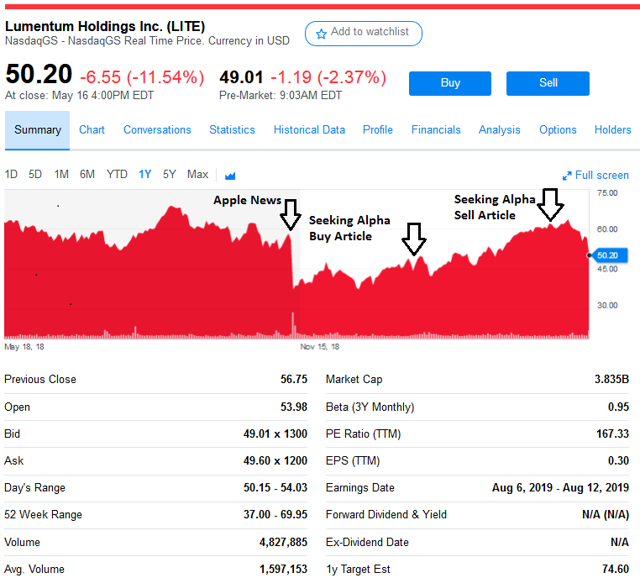Click the May 18, 18 axis date label
Image resolution: width=640 pixels, height=578 pixels.
coord(24,347)
